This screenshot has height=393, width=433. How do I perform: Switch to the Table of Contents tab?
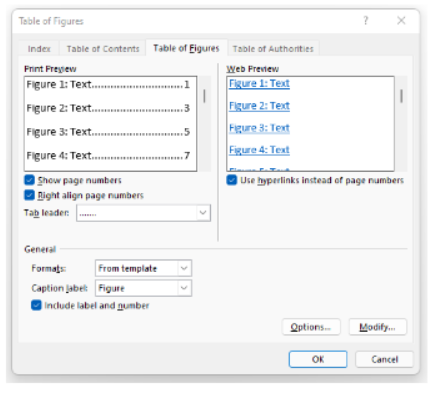103,49
